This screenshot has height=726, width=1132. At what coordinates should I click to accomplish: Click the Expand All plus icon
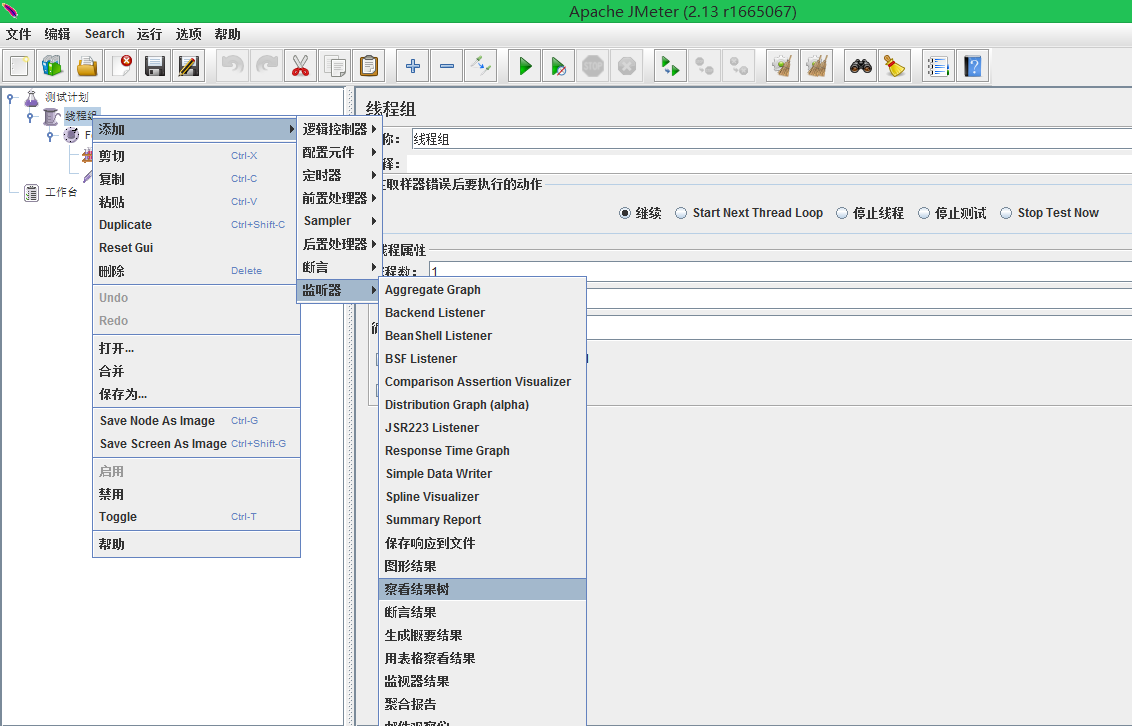[412, 66]
